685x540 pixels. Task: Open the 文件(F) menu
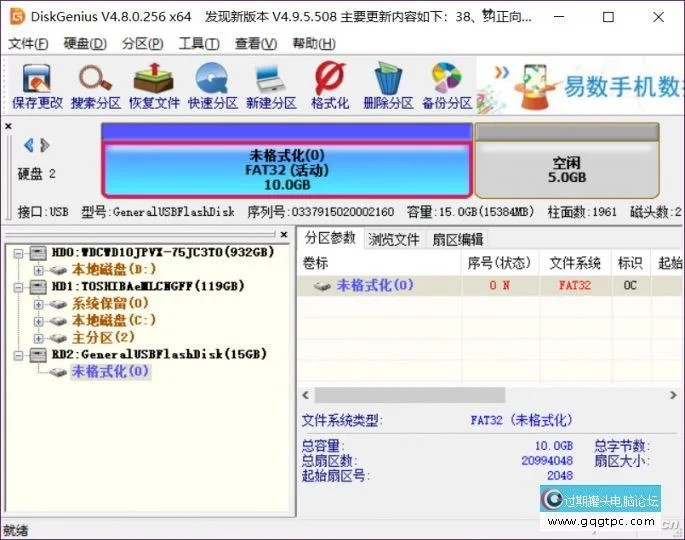[x=28, y=44]
